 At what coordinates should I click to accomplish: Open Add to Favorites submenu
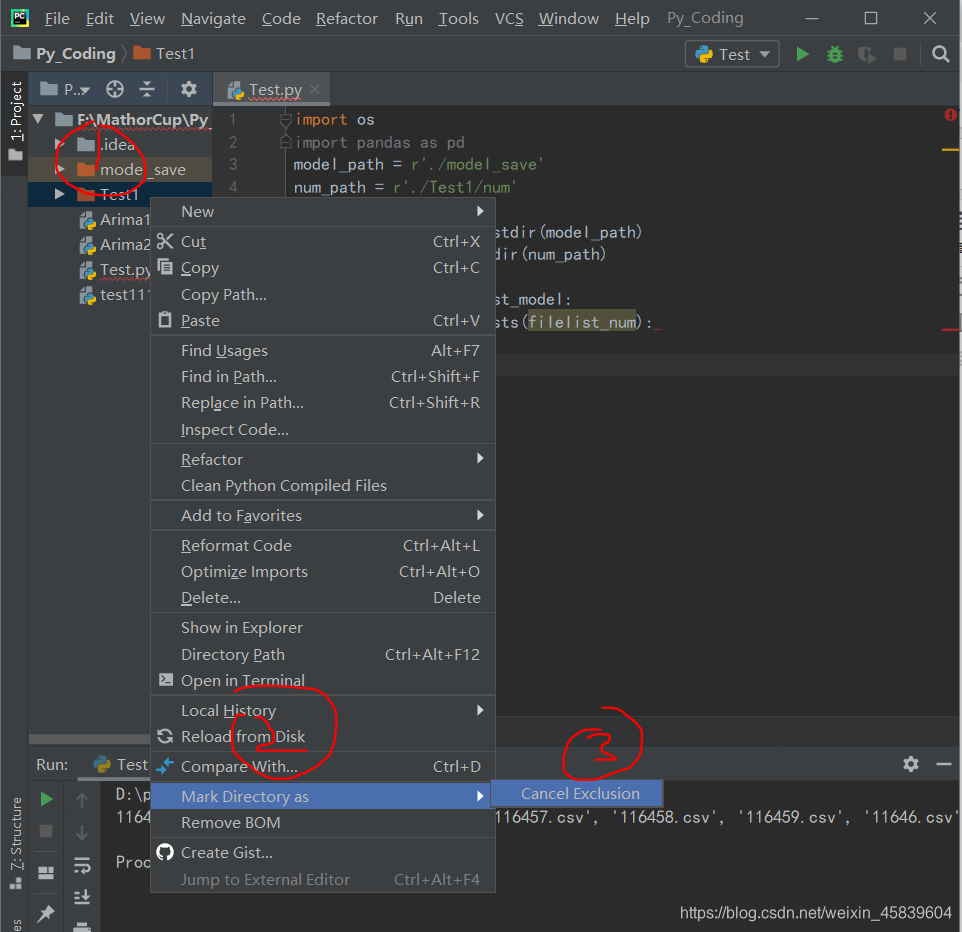click(x=323, y=515)
